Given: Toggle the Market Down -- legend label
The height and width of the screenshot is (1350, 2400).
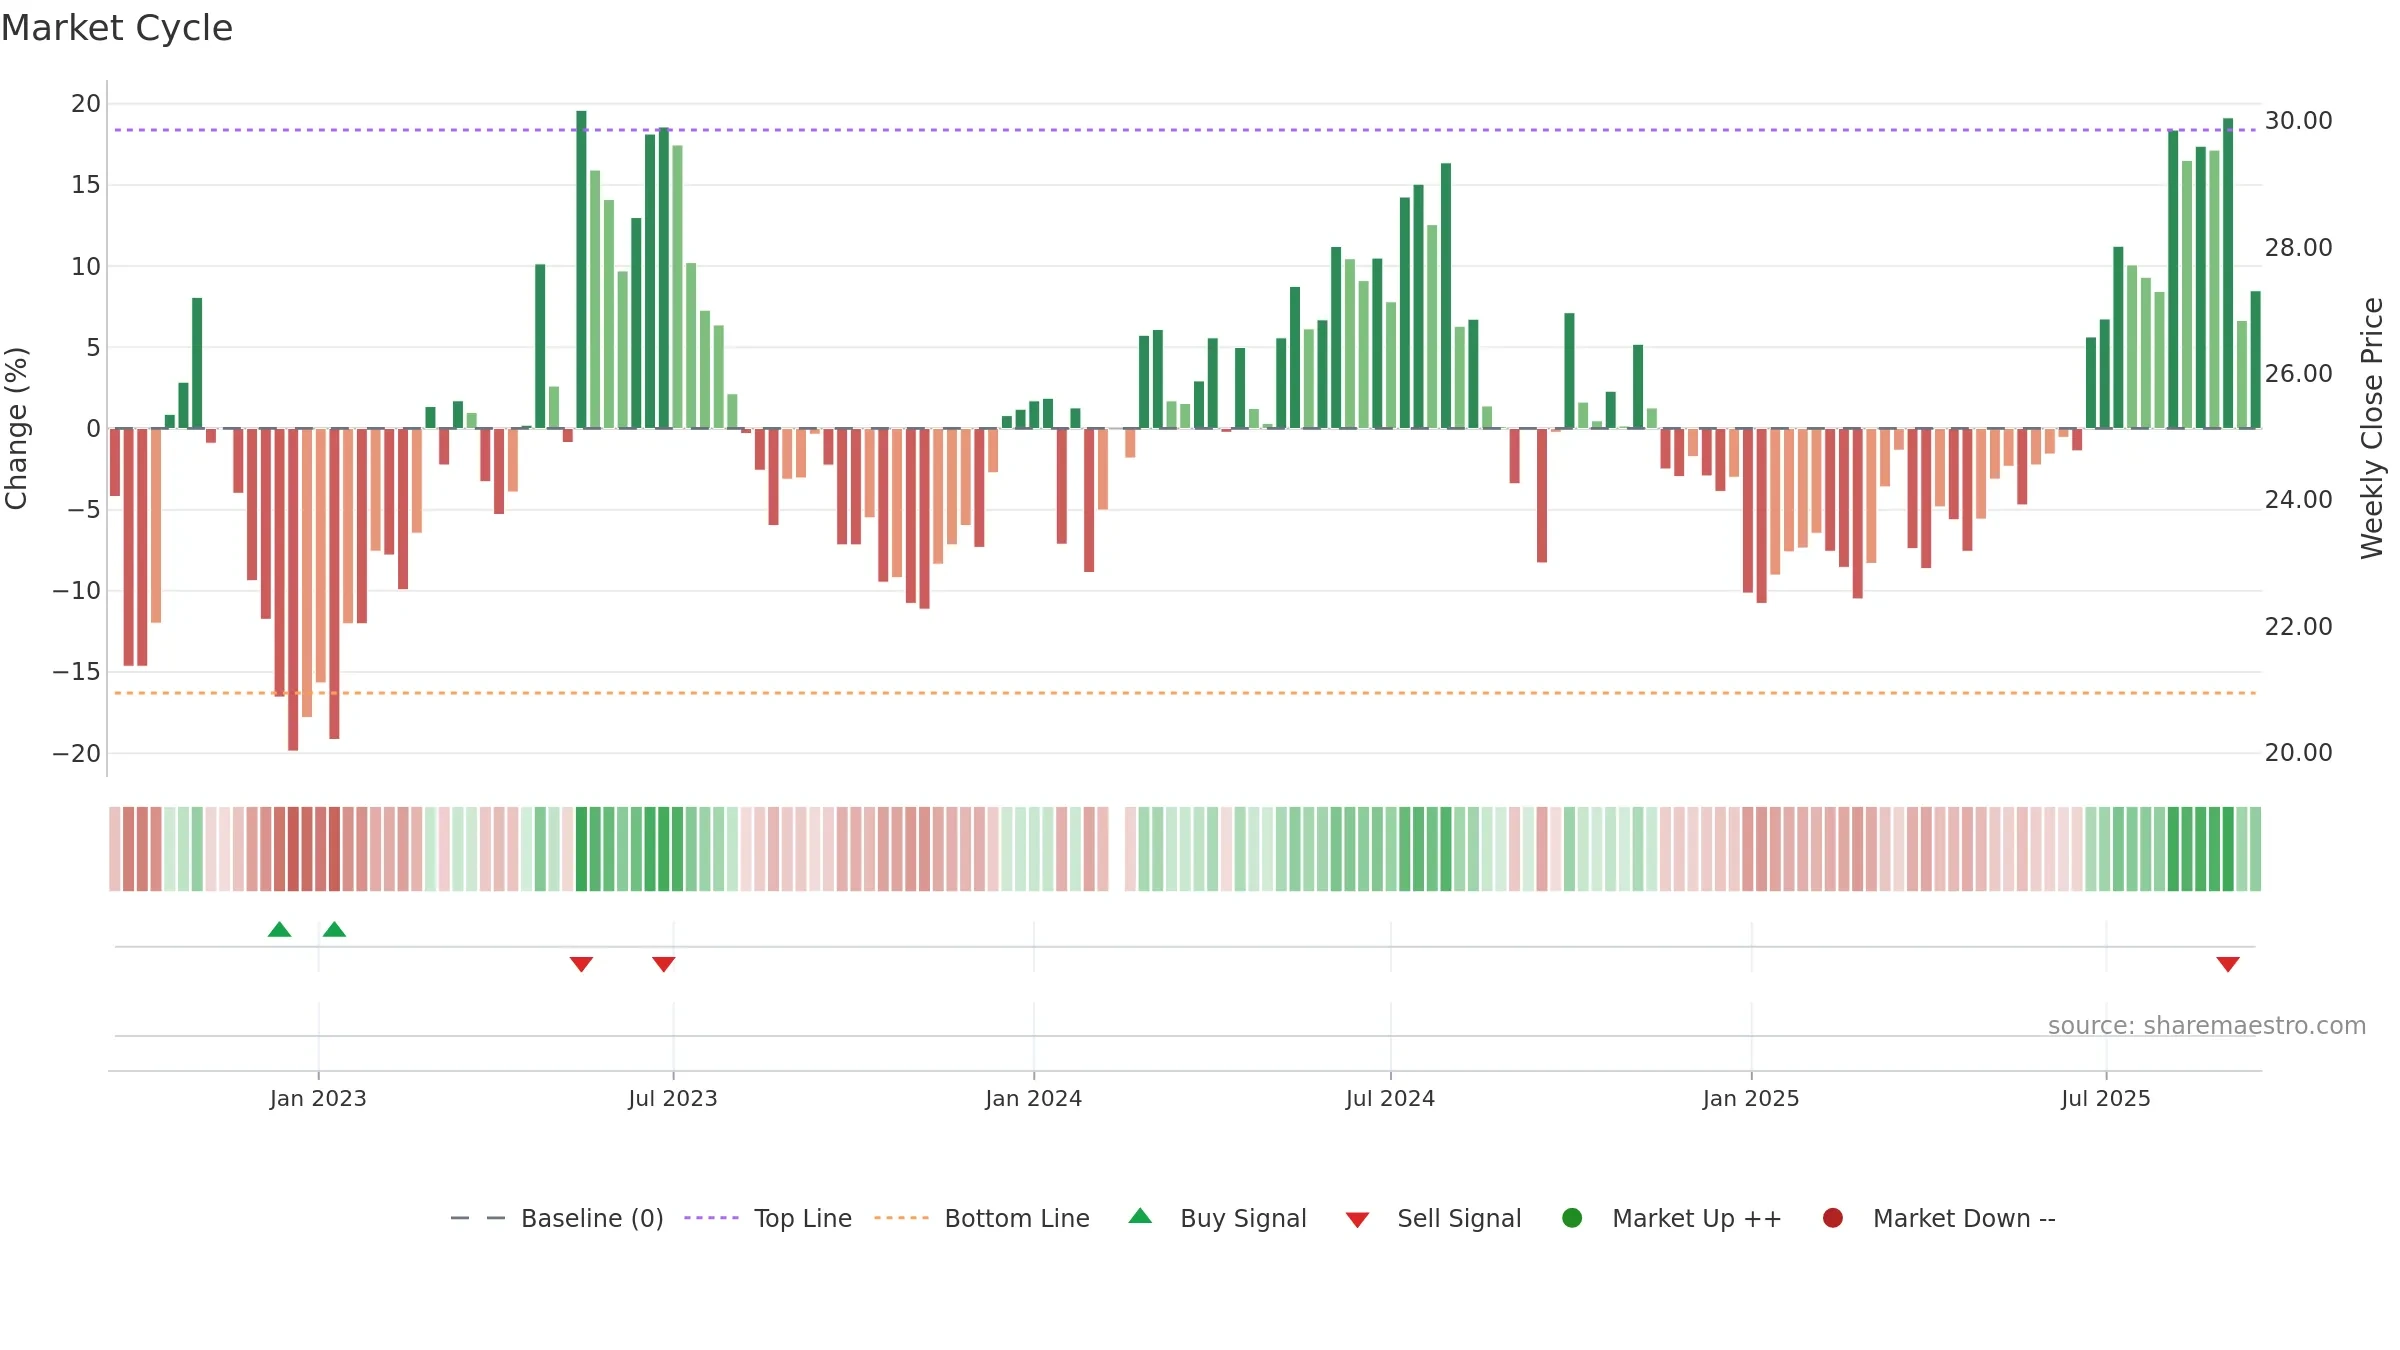Looking at the screenshot, I should (1964, 1218).
